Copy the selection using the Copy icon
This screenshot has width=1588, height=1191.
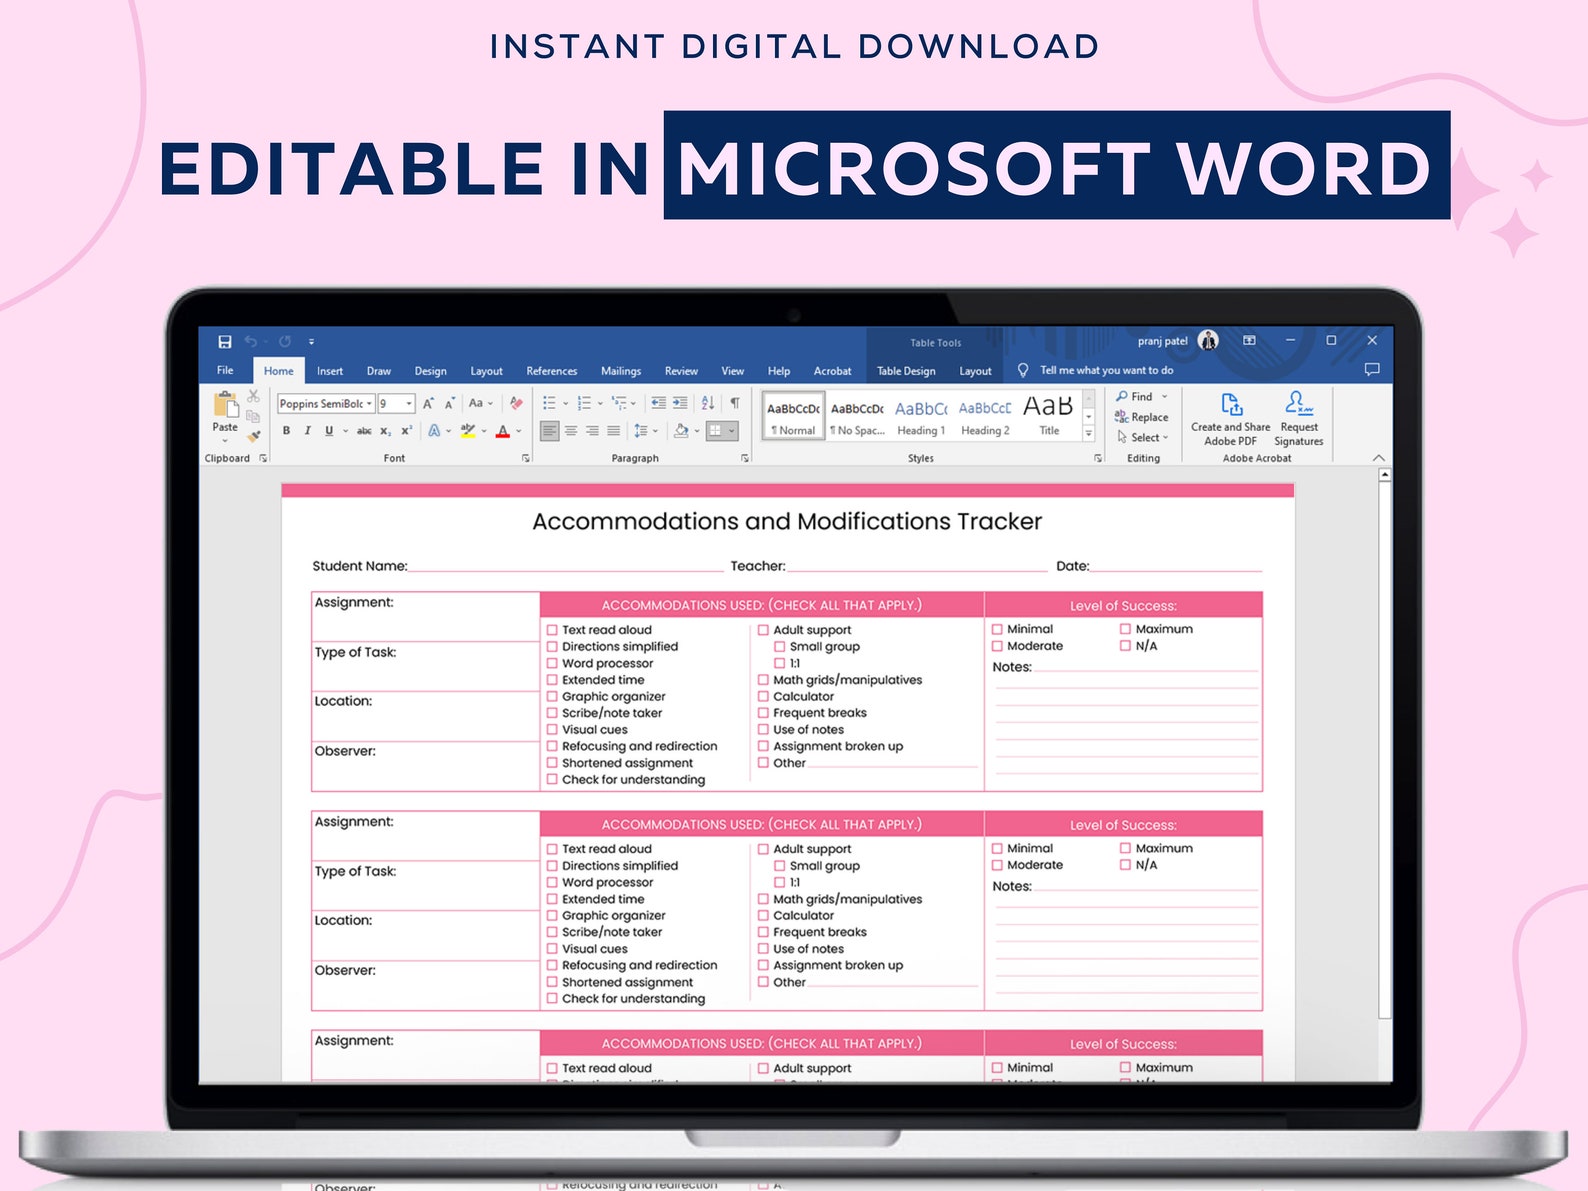[254, 416]
